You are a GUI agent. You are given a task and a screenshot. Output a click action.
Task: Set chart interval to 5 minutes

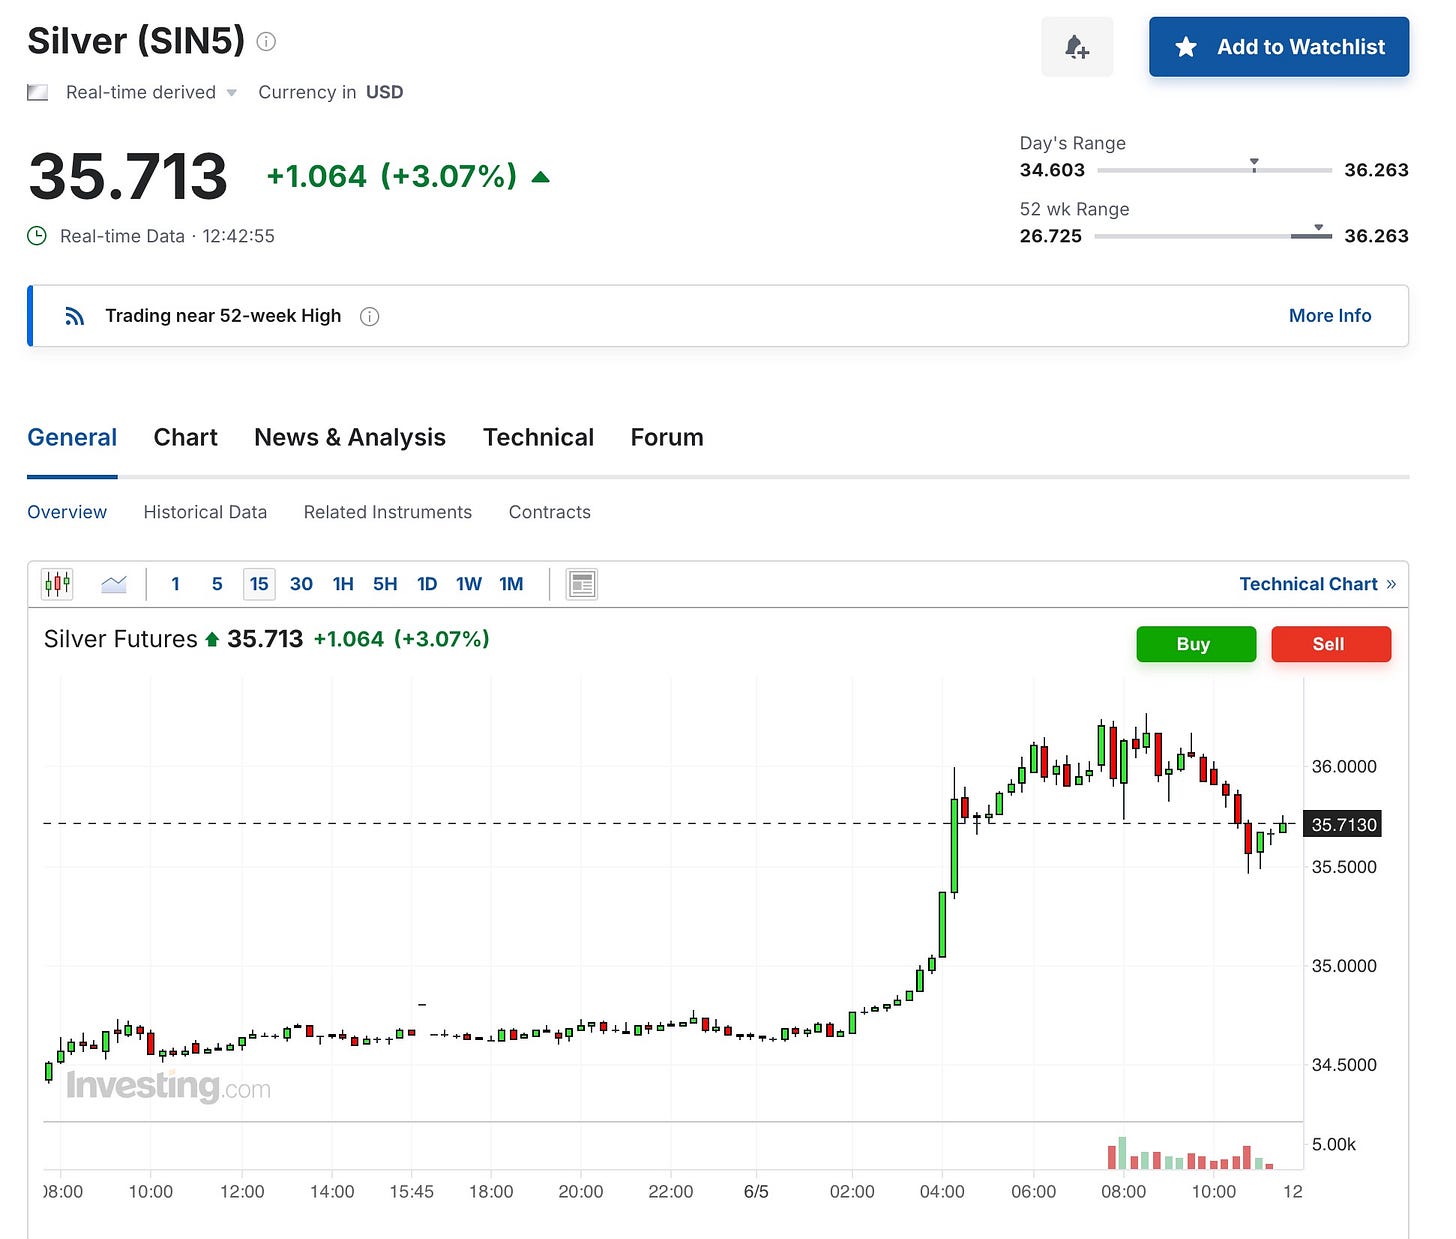coord(217,584)
